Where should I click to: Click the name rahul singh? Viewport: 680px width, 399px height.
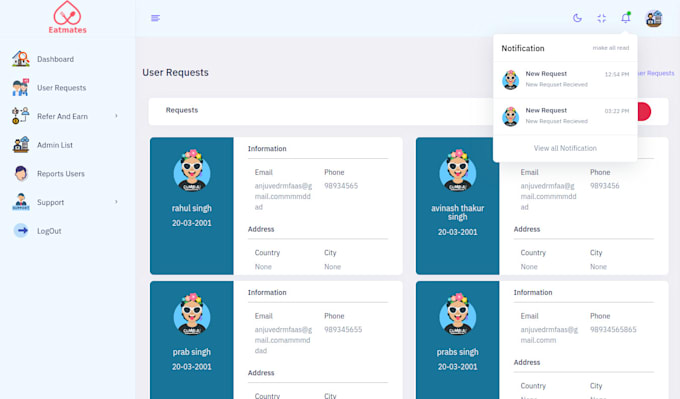pos(192,208)
